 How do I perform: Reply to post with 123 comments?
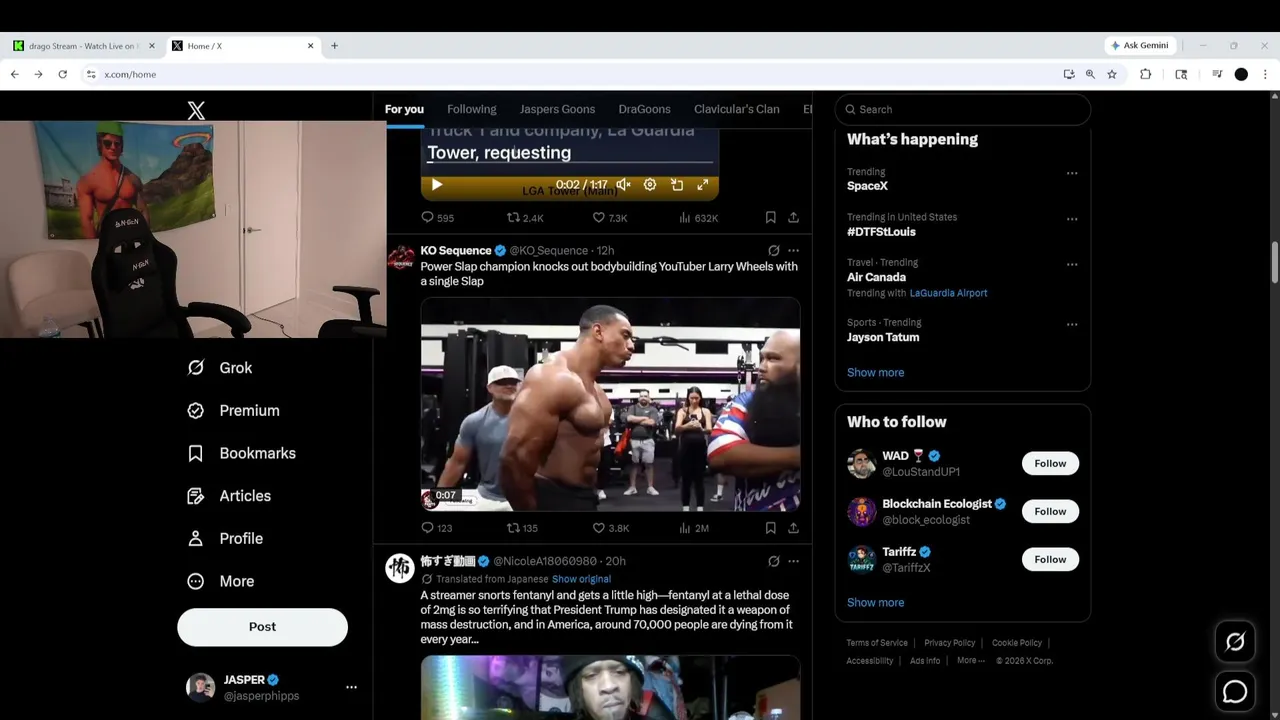(x=437, y=528)
